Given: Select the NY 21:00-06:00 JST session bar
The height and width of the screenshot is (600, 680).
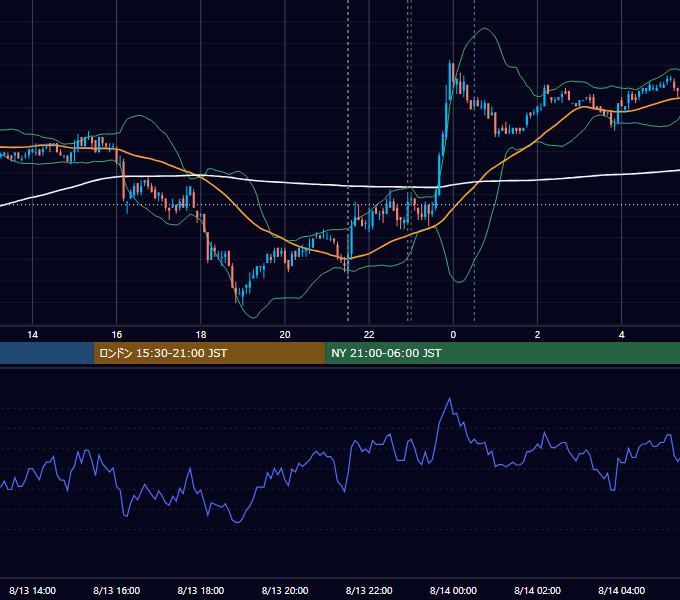Looking at the screenshot, I should [x=503, y=353].
